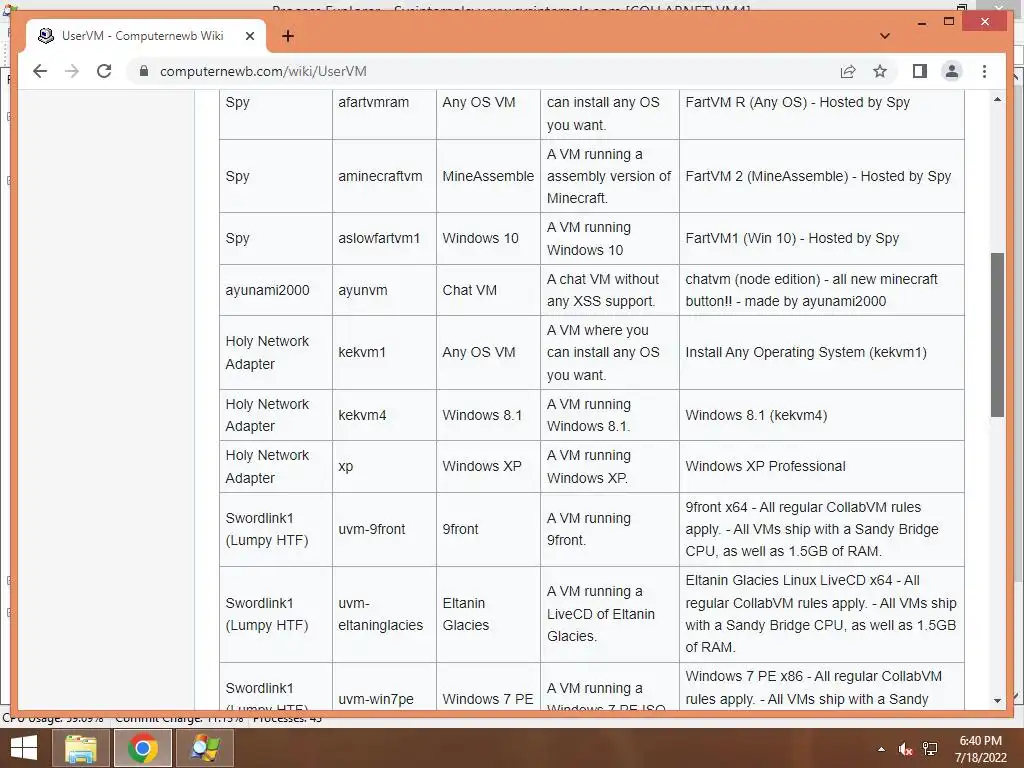Image resolution: width=1024 pixels, height=768 pixels.
Task: Select the afartvmram cell
Action: [384, 113]
